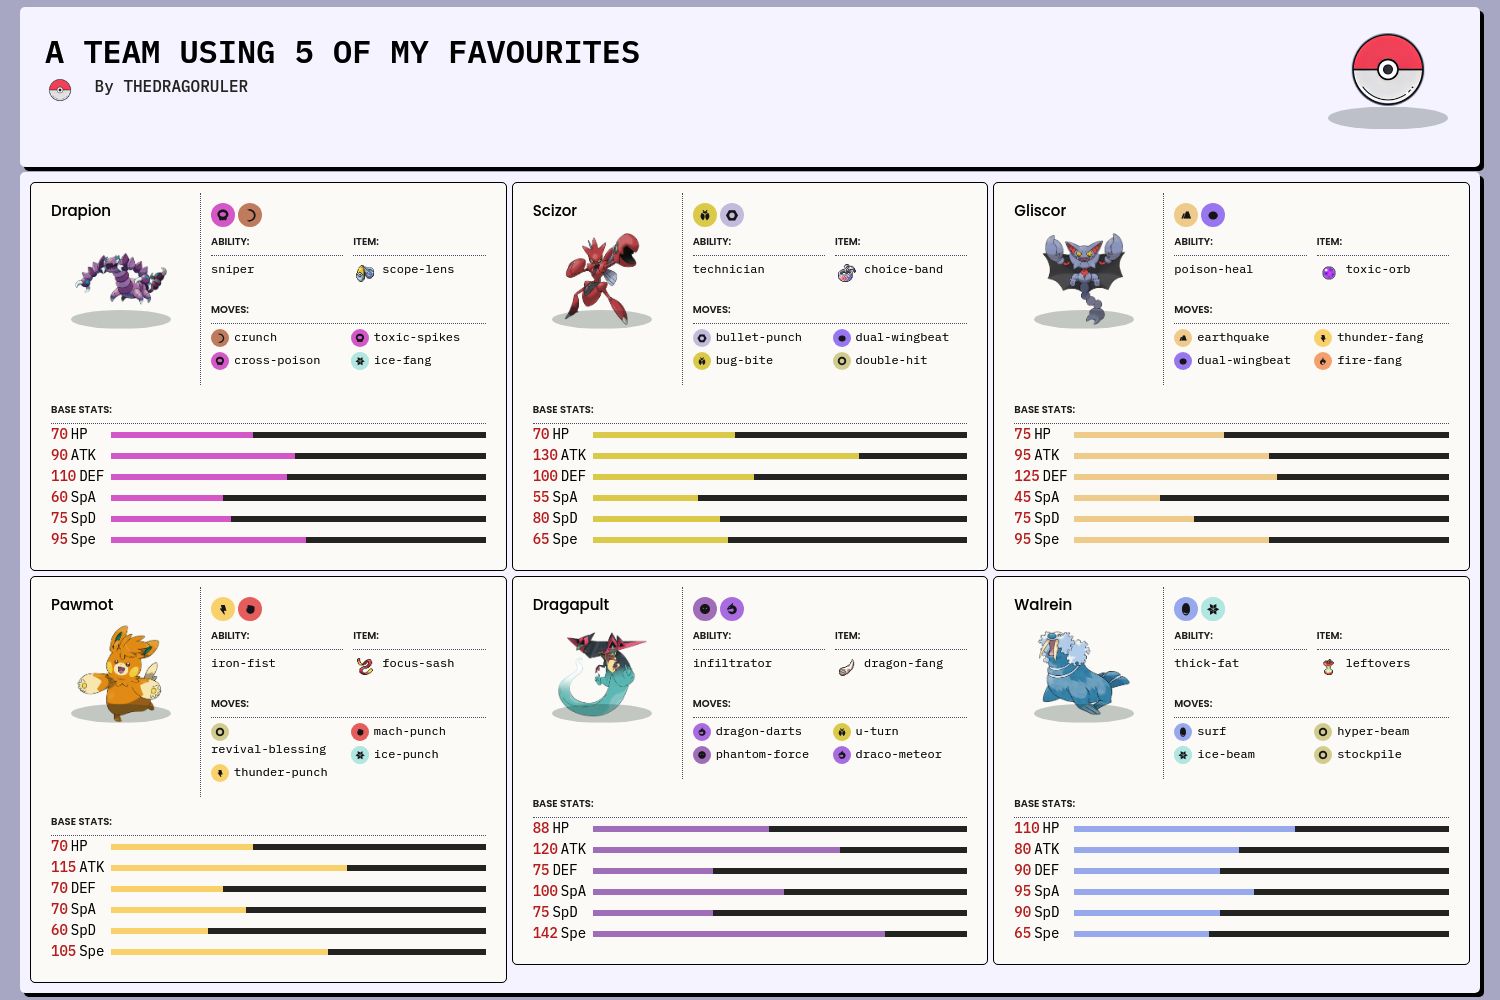Click the dragon-fang item icon
Image resolution: width=1500 pixels, height=1000 pixels.
pyautogui.click(x=847, y=666)
